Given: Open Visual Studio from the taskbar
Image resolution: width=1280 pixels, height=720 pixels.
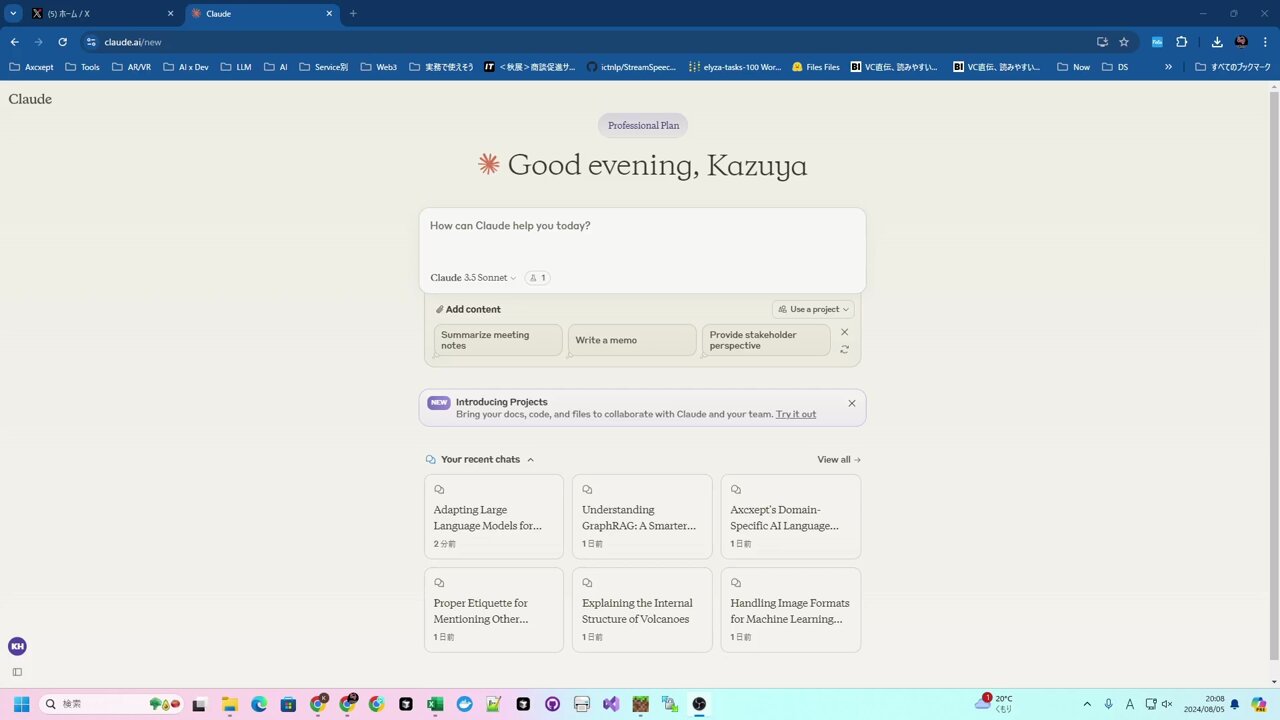Looking at the screenshot, I should pyautogui.click(x=611, y=704).
